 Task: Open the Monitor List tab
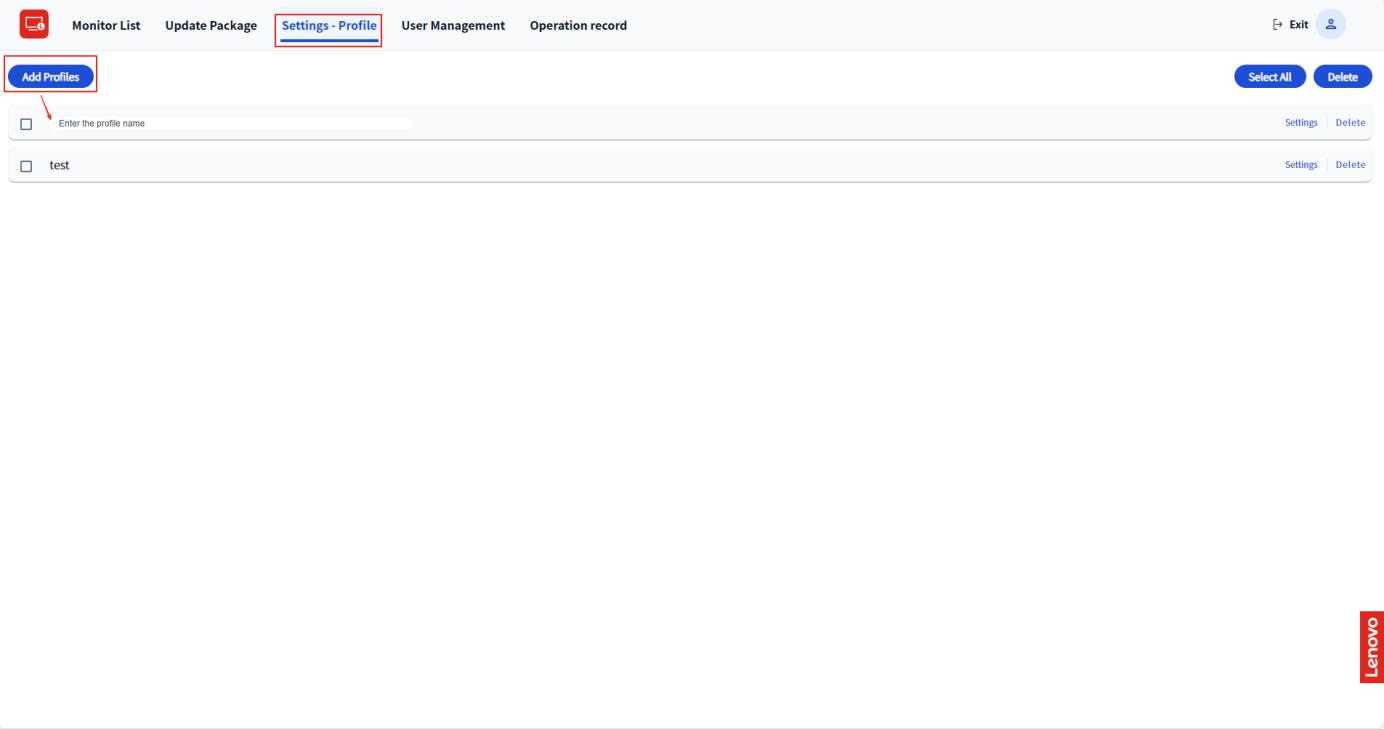pyautogui.click(x=106, y=25)
